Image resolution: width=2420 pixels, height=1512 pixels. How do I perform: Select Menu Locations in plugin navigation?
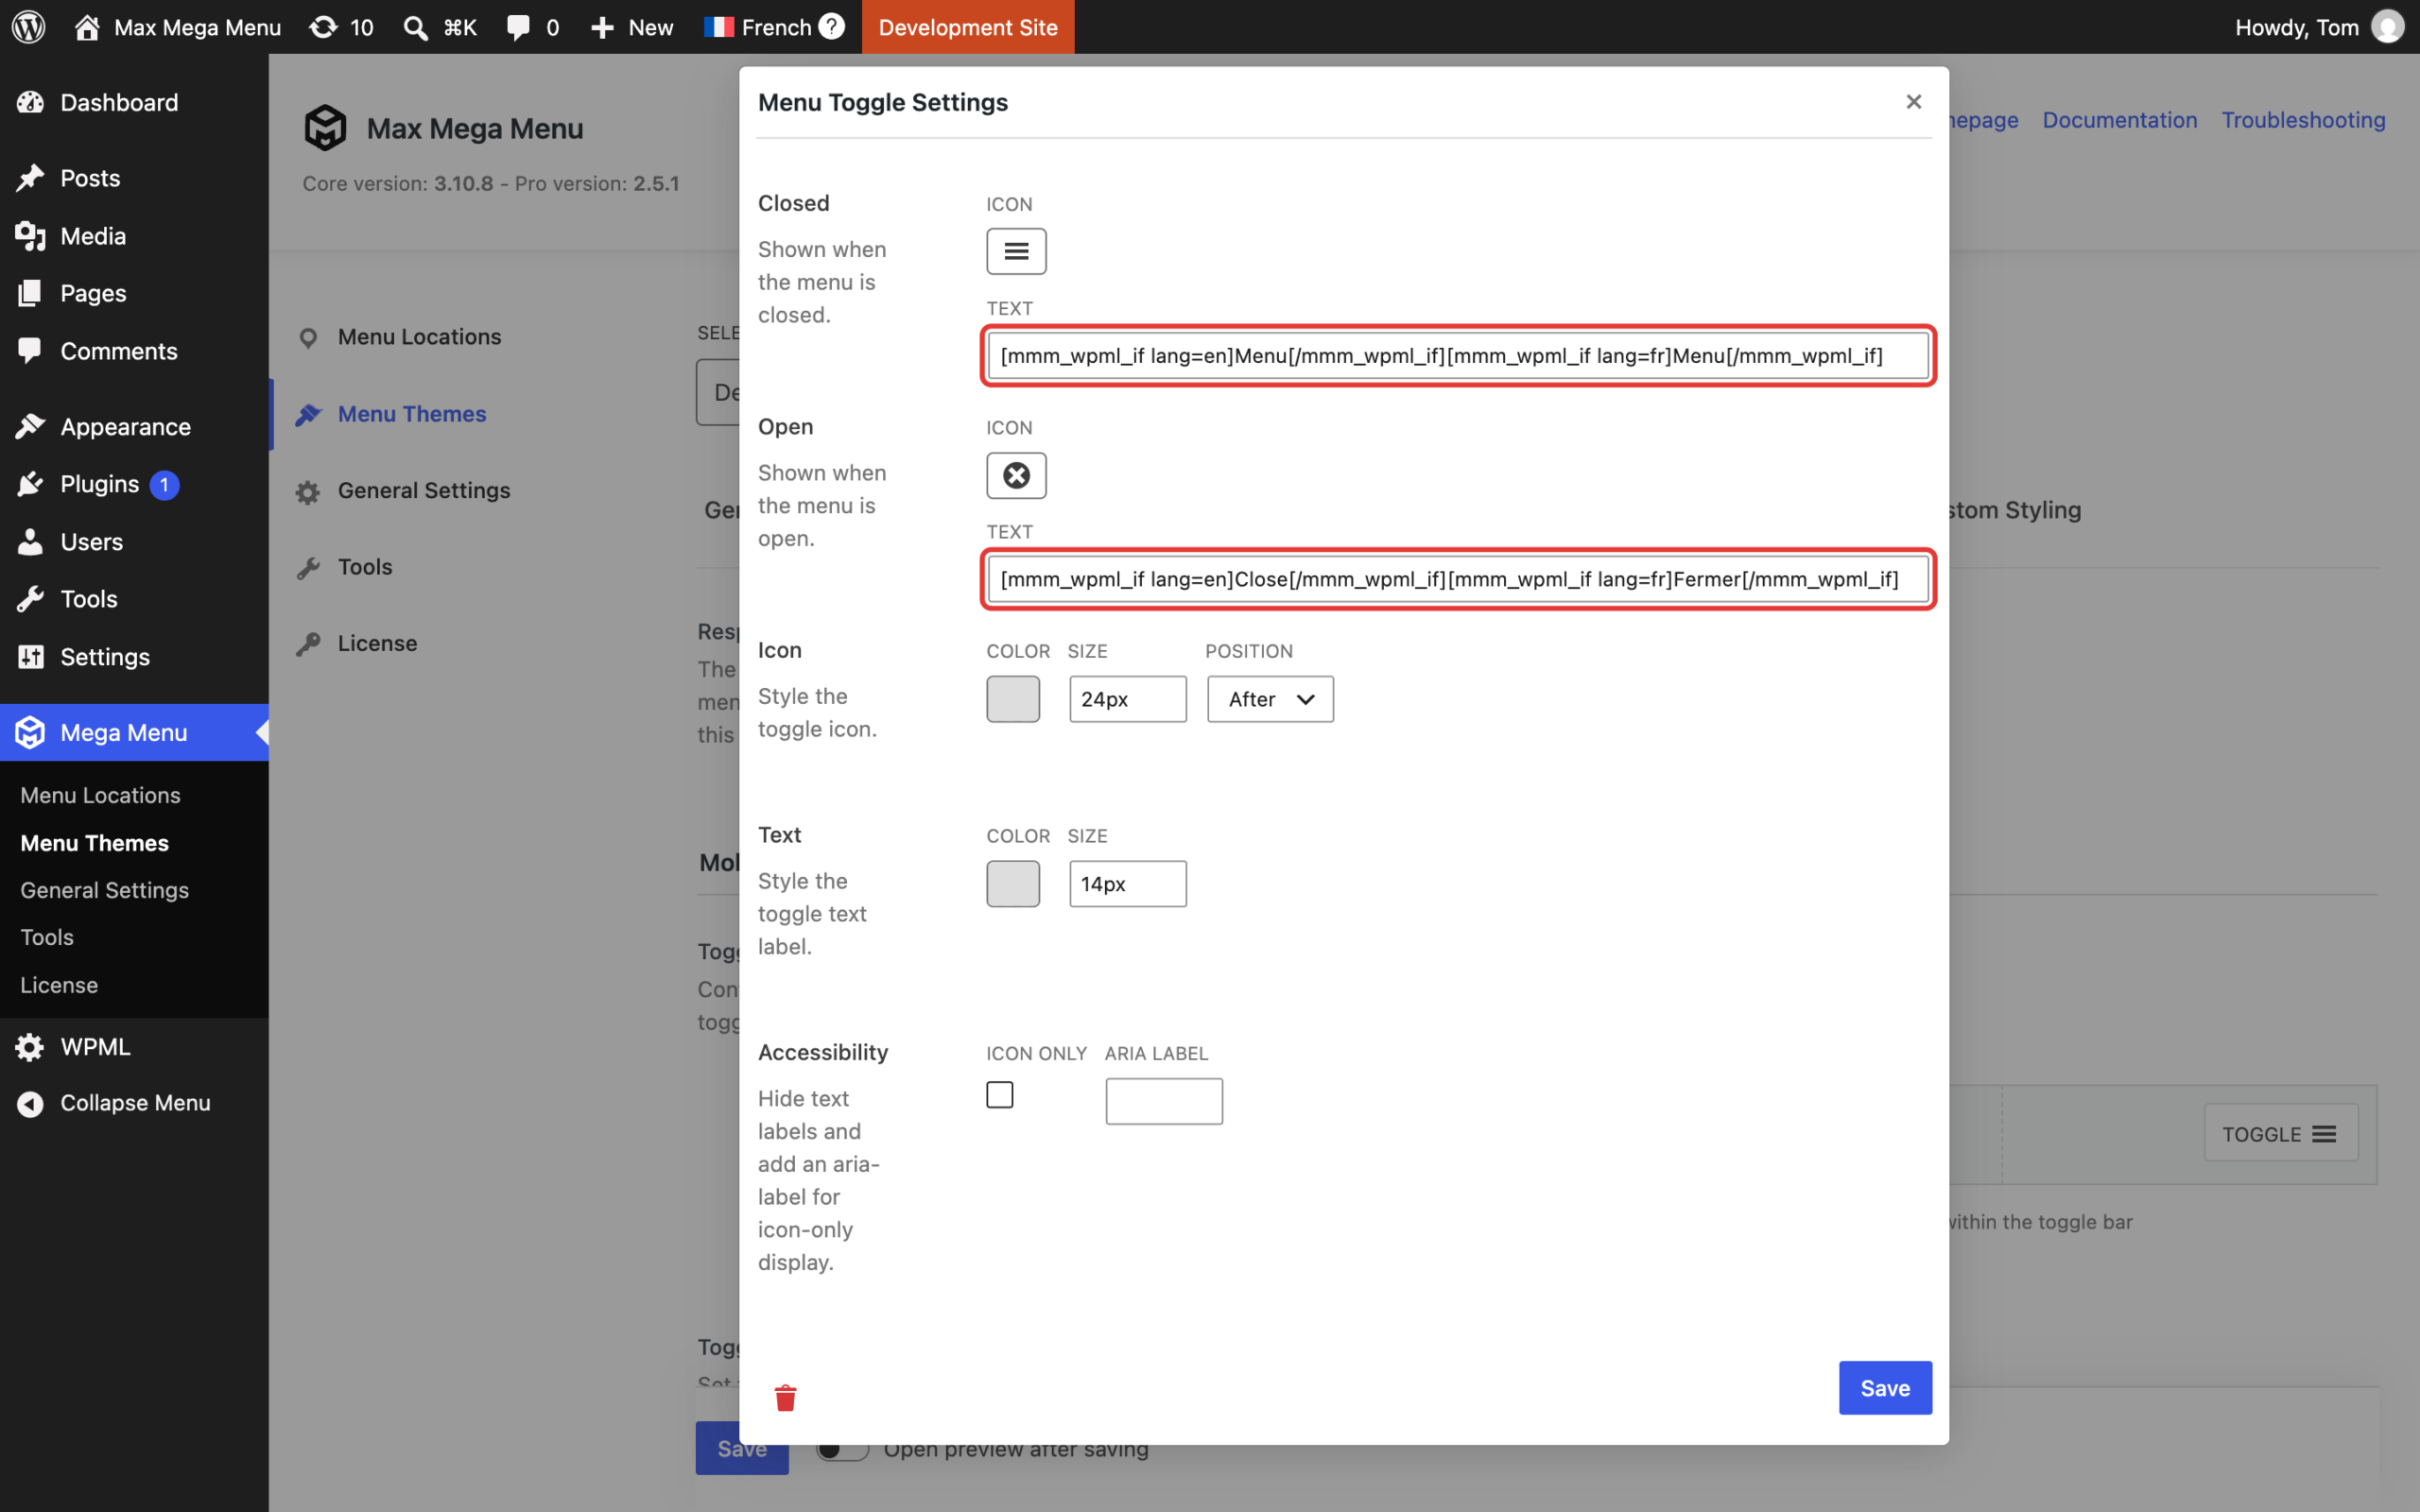click(x=419, y=337)
